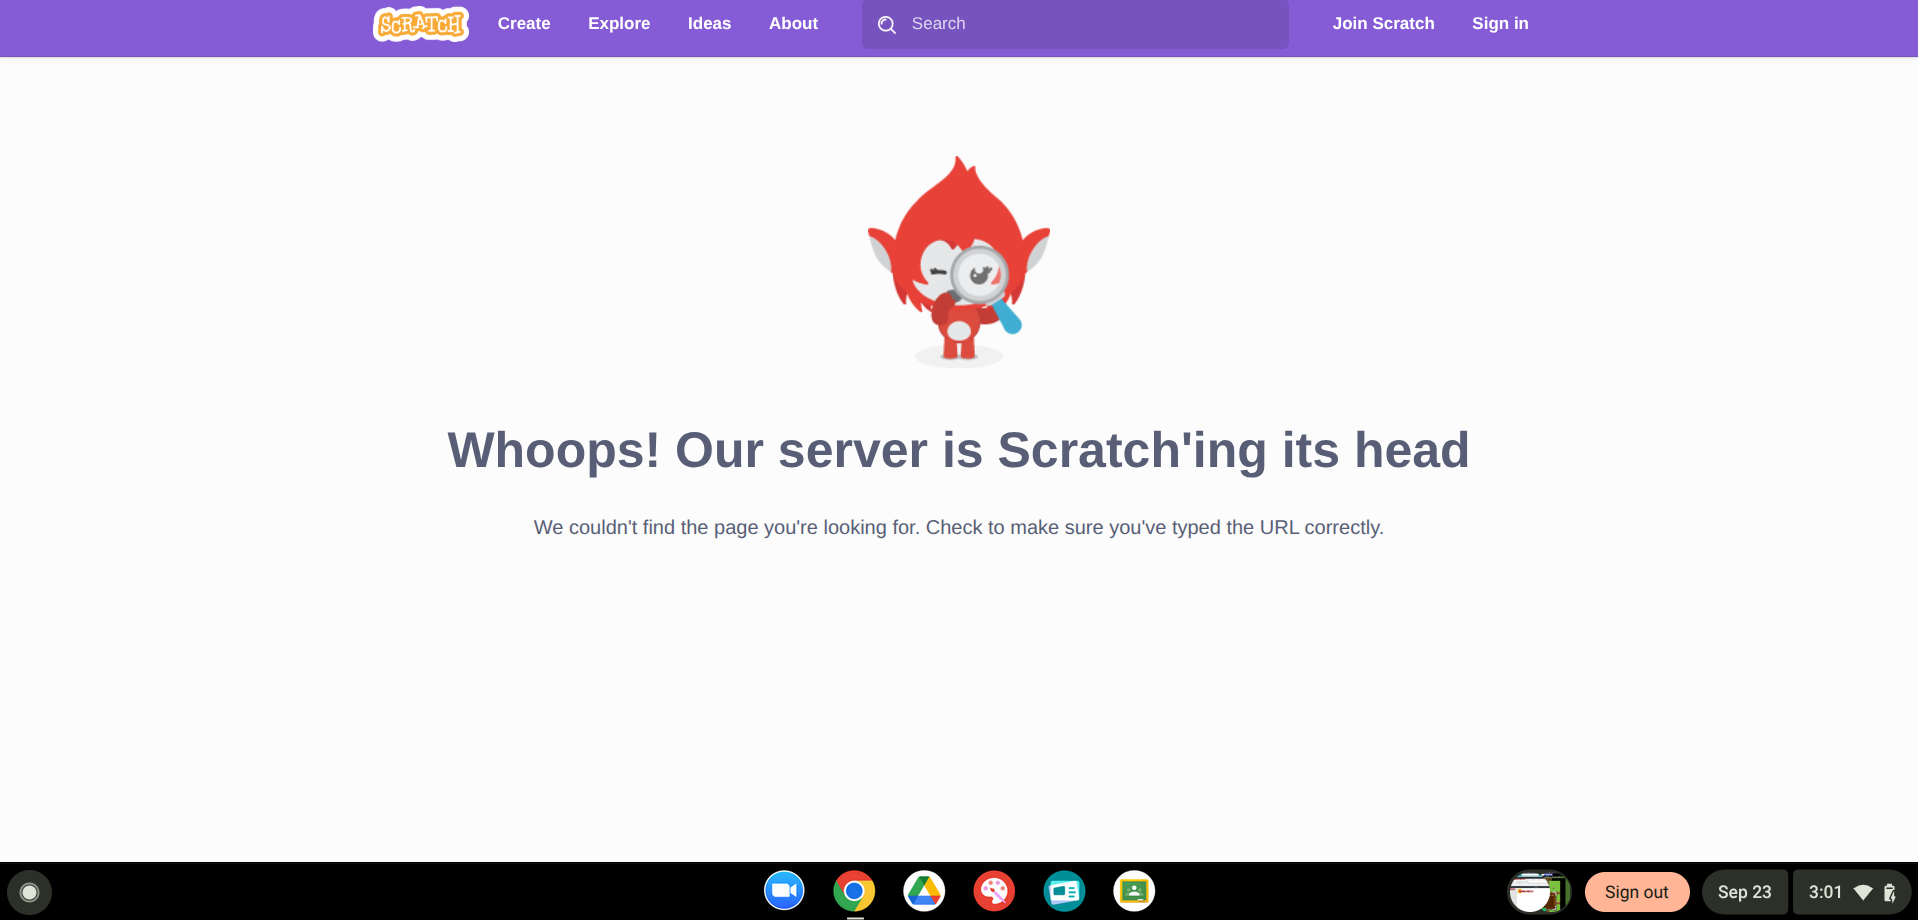Image resolution: width=1918 pixels, height=920 pixels.
Task: Launch Google Drive from the shelf
Action: (x=924, y=891)
